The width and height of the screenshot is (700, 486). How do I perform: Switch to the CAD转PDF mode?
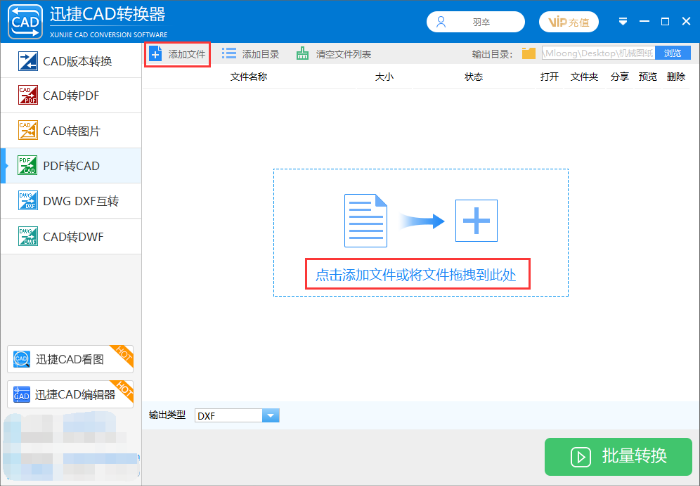pos(71,96)
